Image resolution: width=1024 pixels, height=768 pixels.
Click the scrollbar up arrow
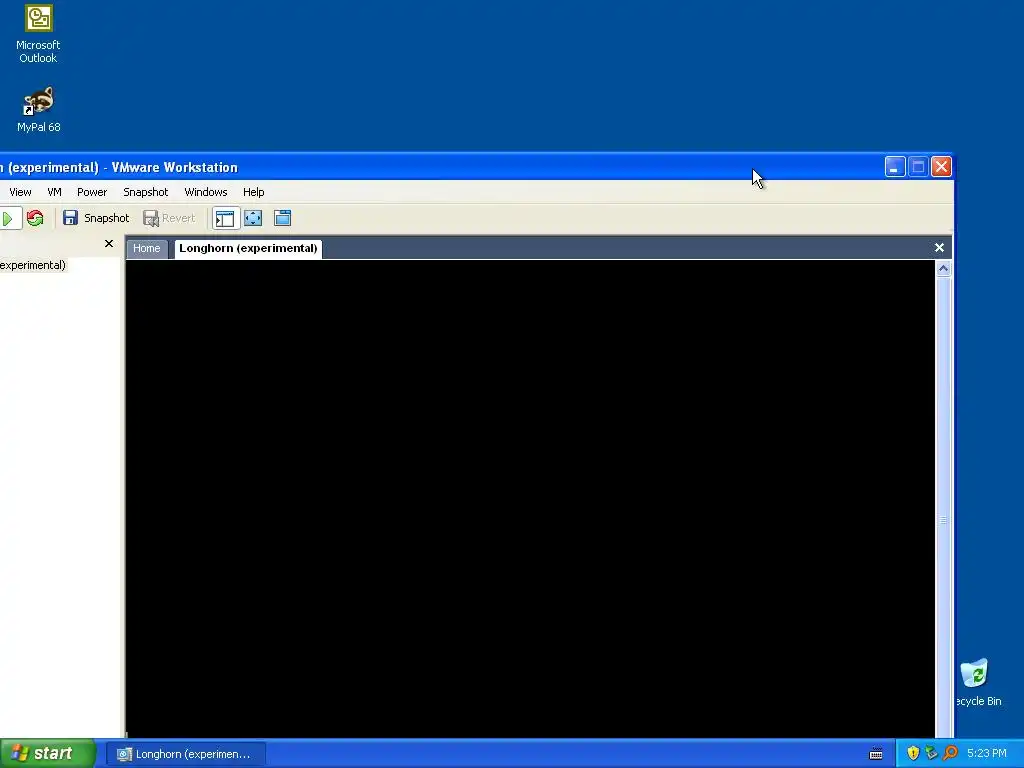[x=943, y=268]
